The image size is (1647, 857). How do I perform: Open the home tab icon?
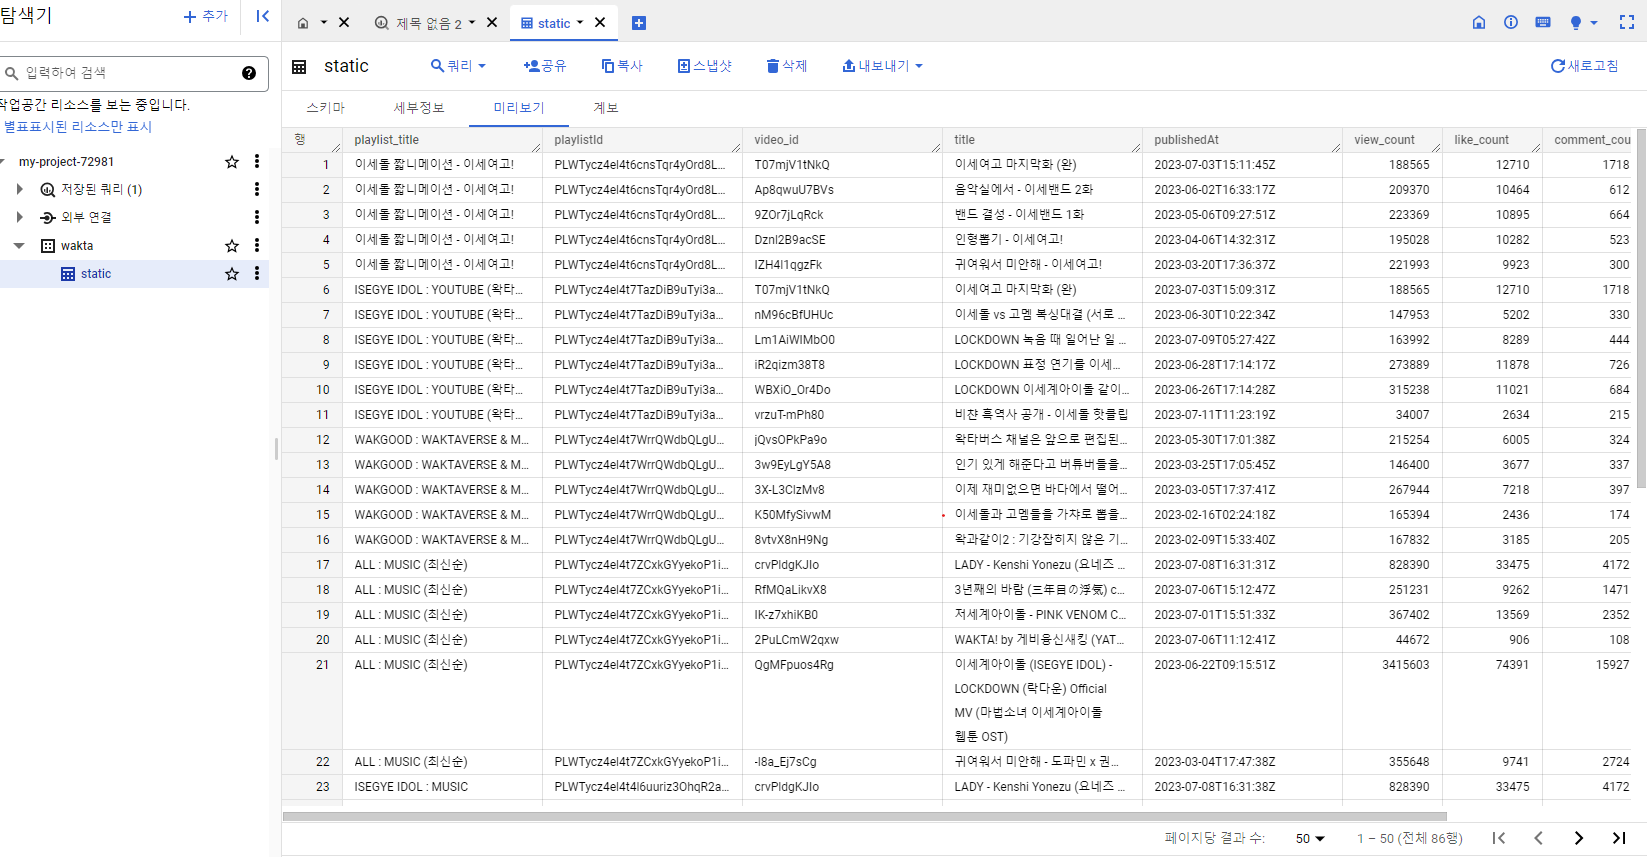tap(303, 23)
